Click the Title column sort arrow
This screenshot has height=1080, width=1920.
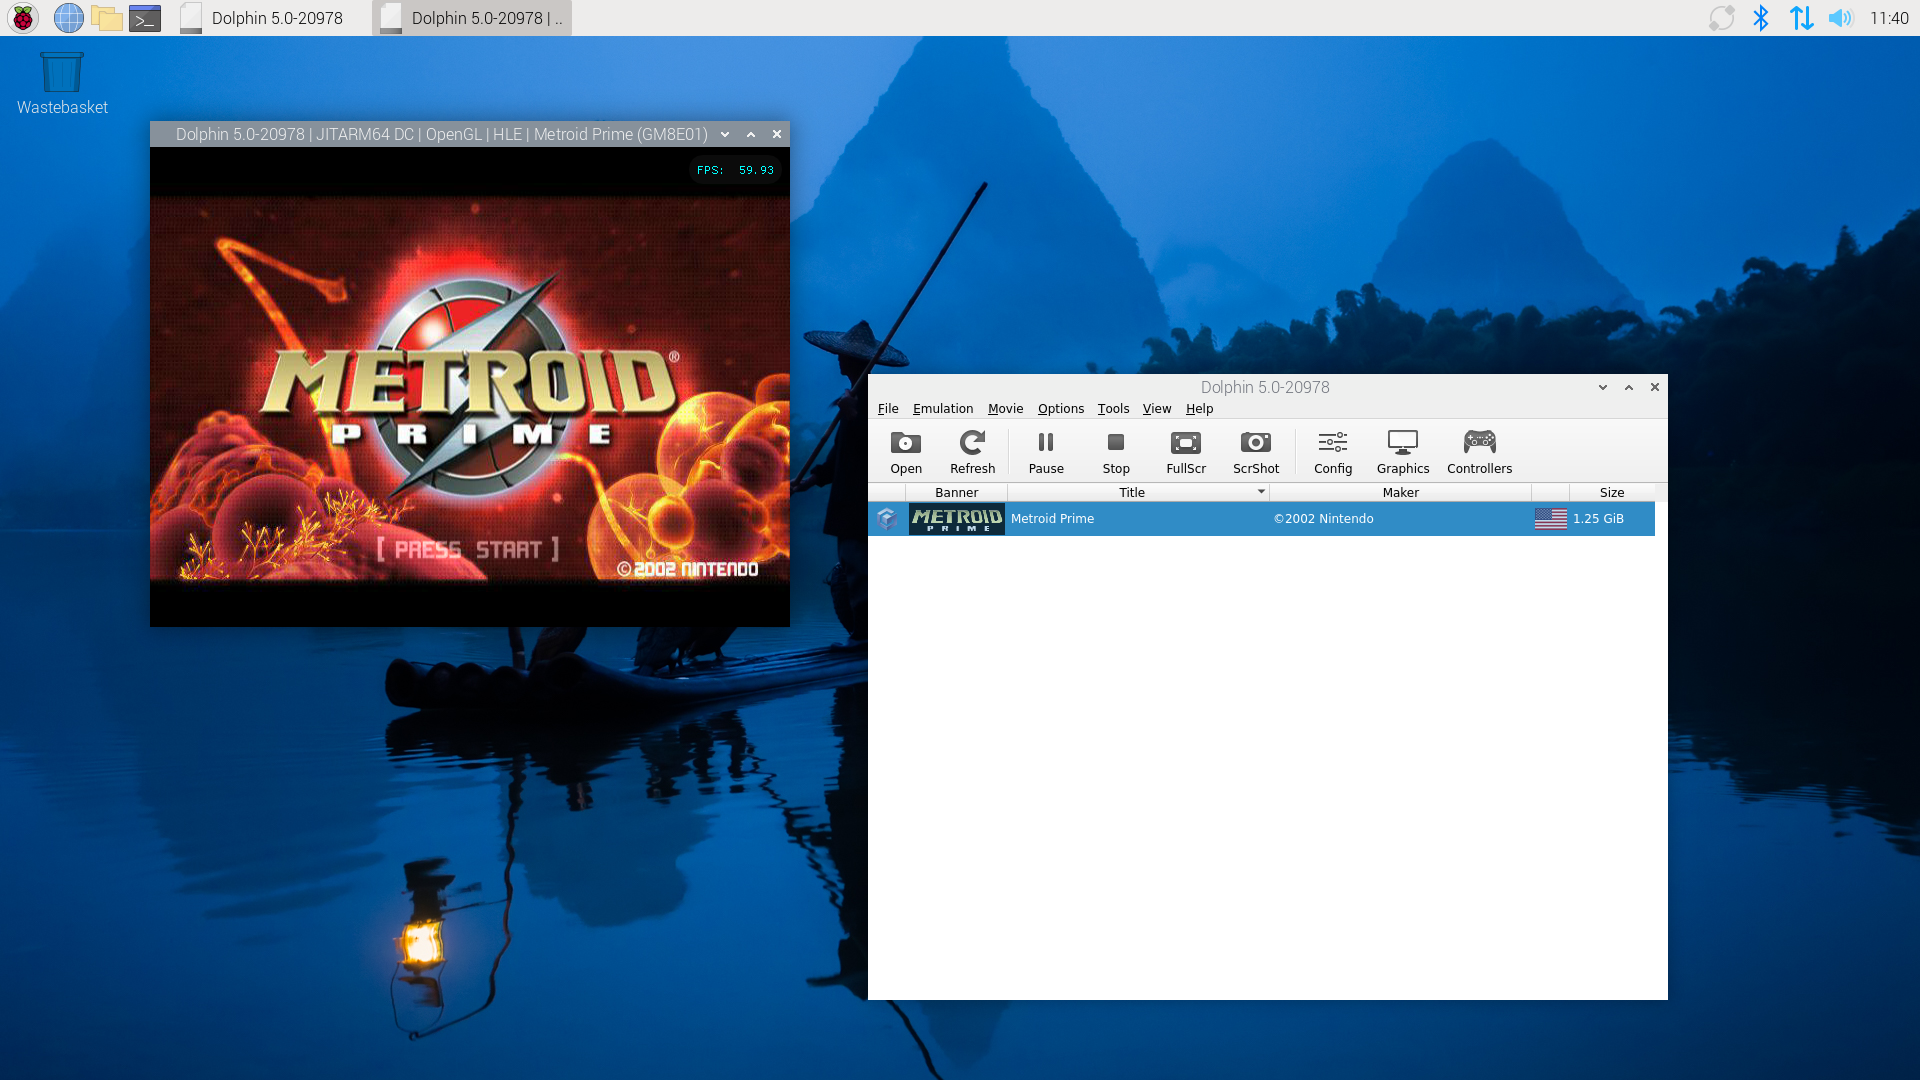[1261, 491]
